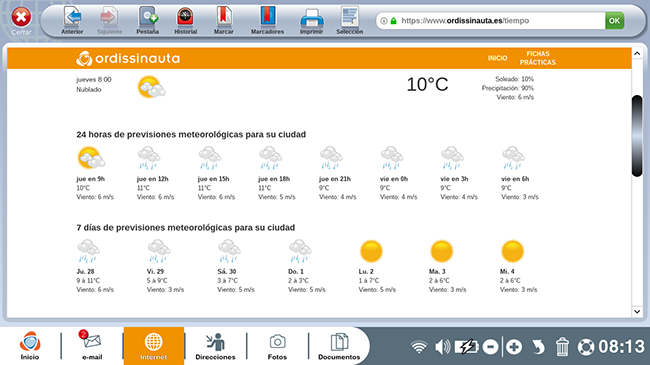Image resolution: width=650 pixels, height=365 pixels.
Task: Click the Sá. 30 rain icon
Action: click(229, 251)
